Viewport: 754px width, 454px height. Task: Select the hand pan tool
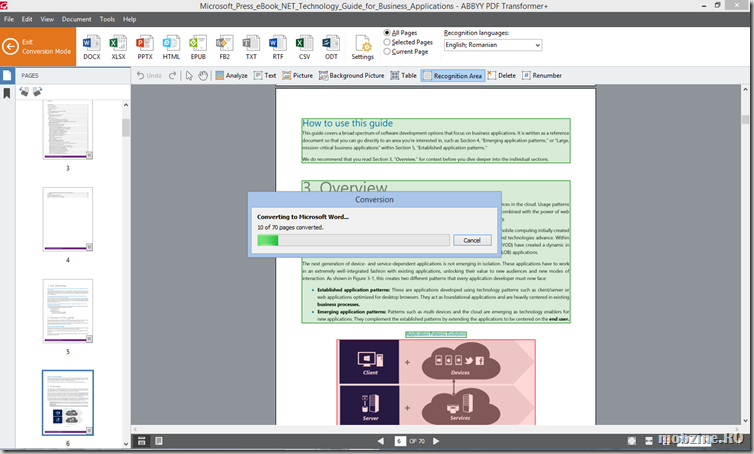[x=203, y=76]
